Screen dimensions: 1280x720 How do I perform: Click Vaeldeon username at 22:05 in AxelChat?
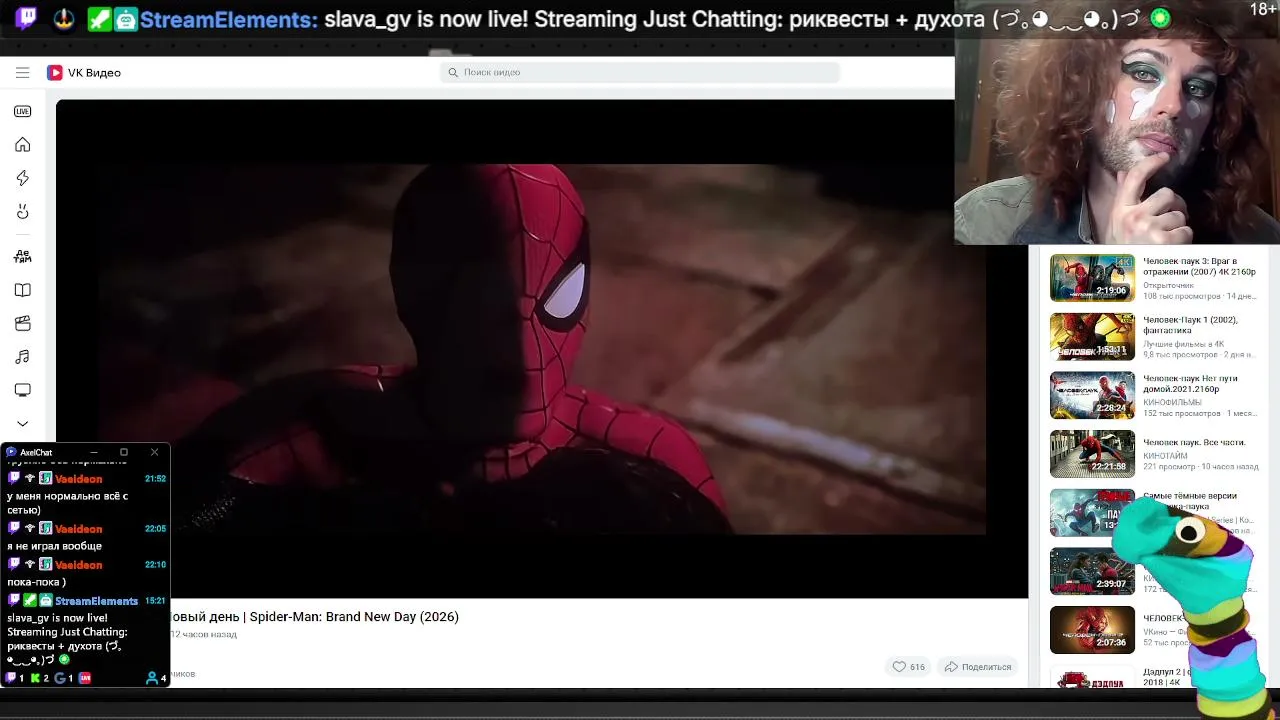coord(78,529)
